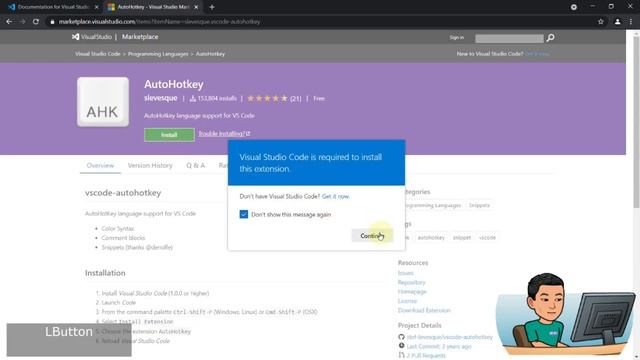Click the address bar URL

point(159,22)
